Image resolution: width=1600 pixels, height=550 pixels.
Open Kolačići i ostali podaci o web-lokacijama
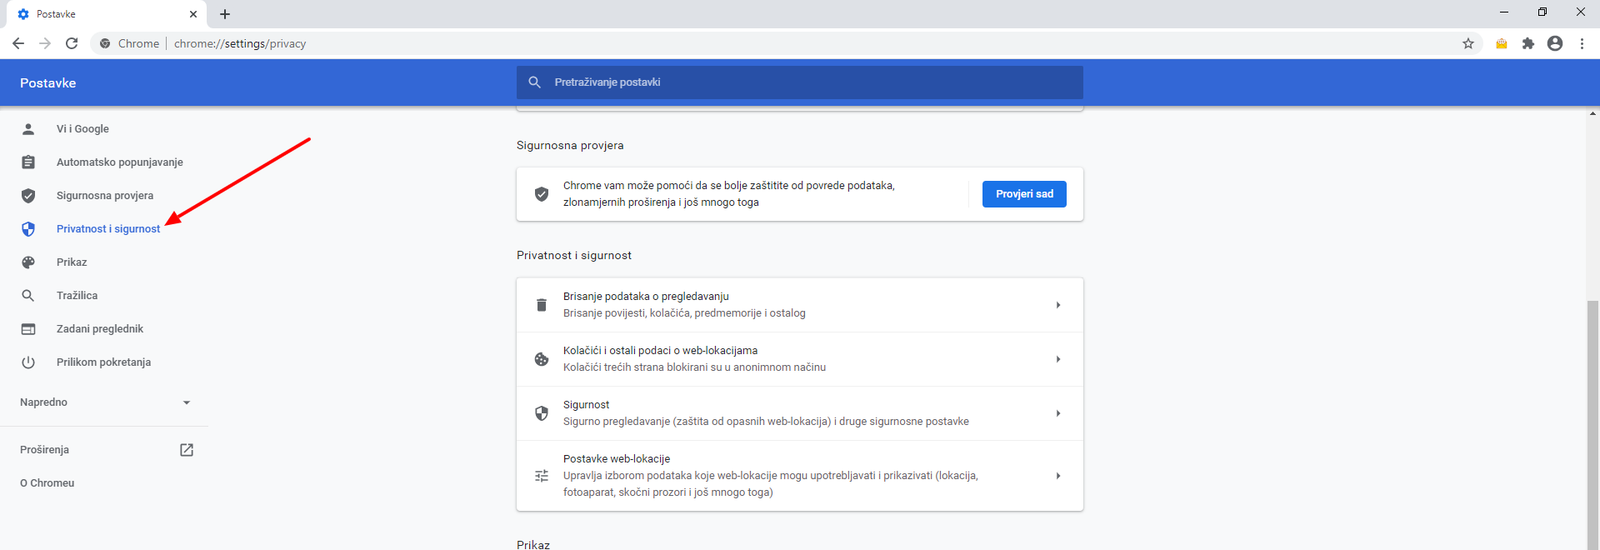coord(799,359)
